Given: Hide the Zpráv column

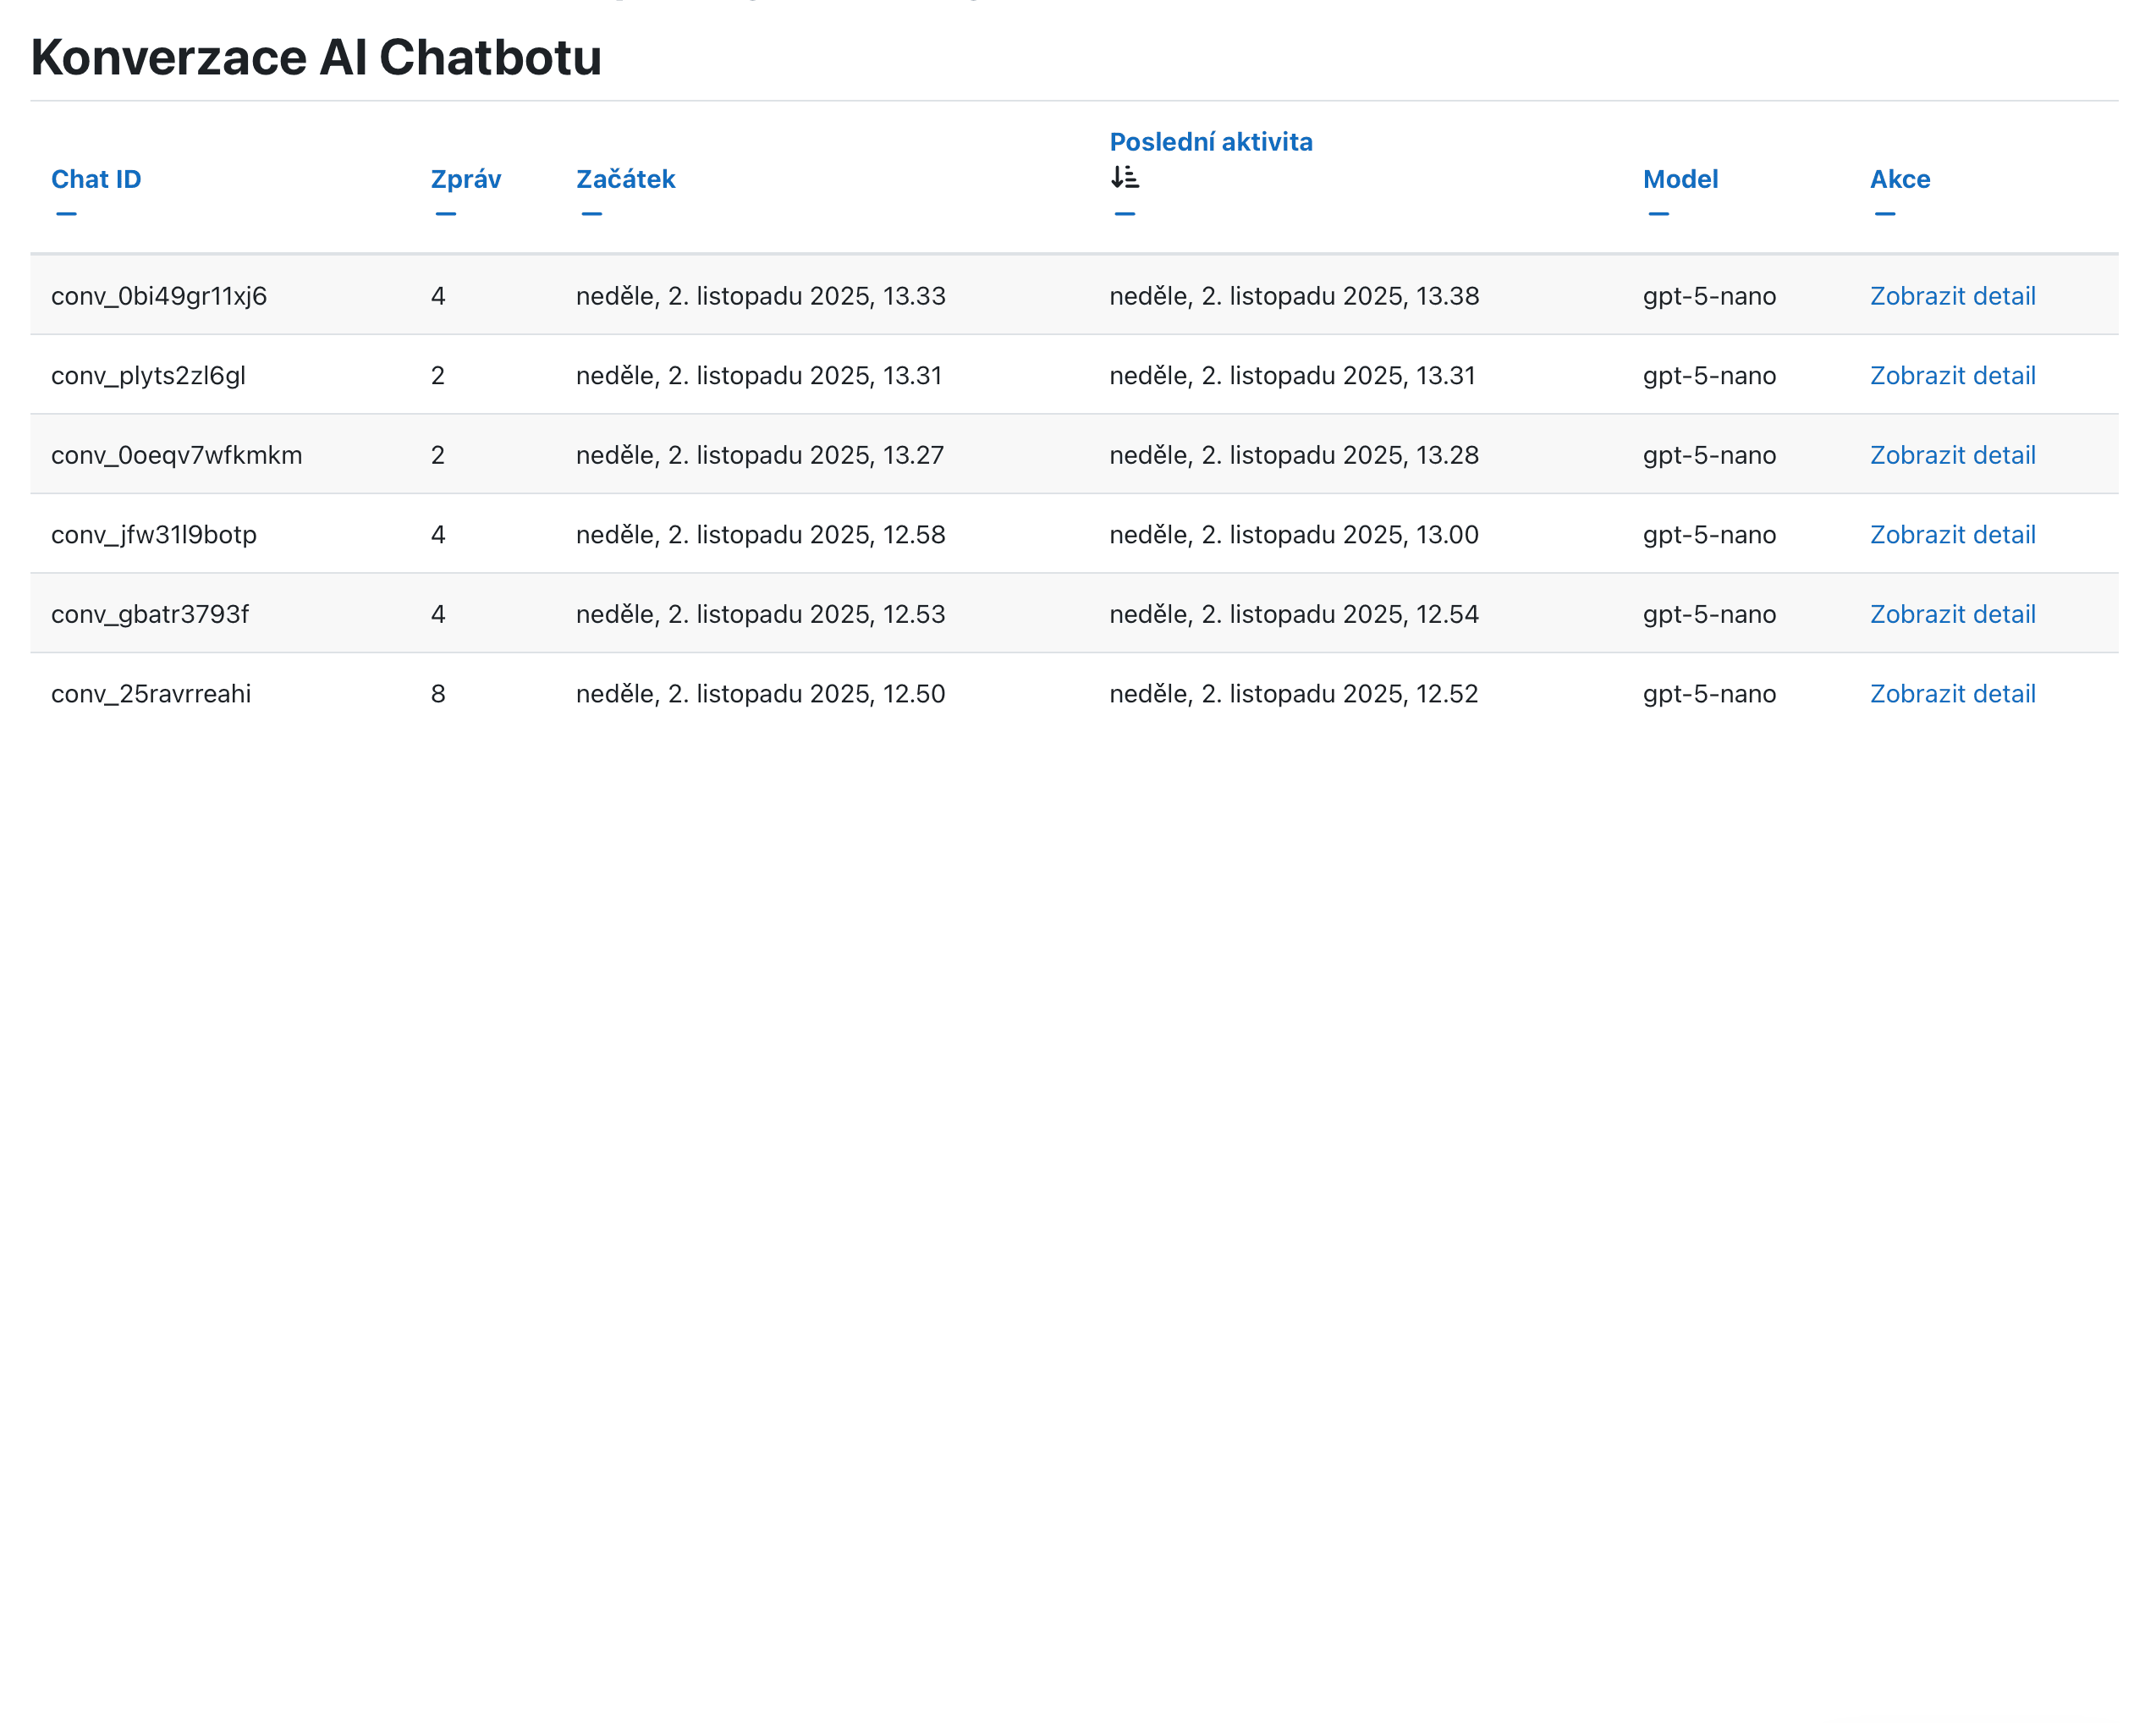Looking at the screenshot, I should coord(445,214).
